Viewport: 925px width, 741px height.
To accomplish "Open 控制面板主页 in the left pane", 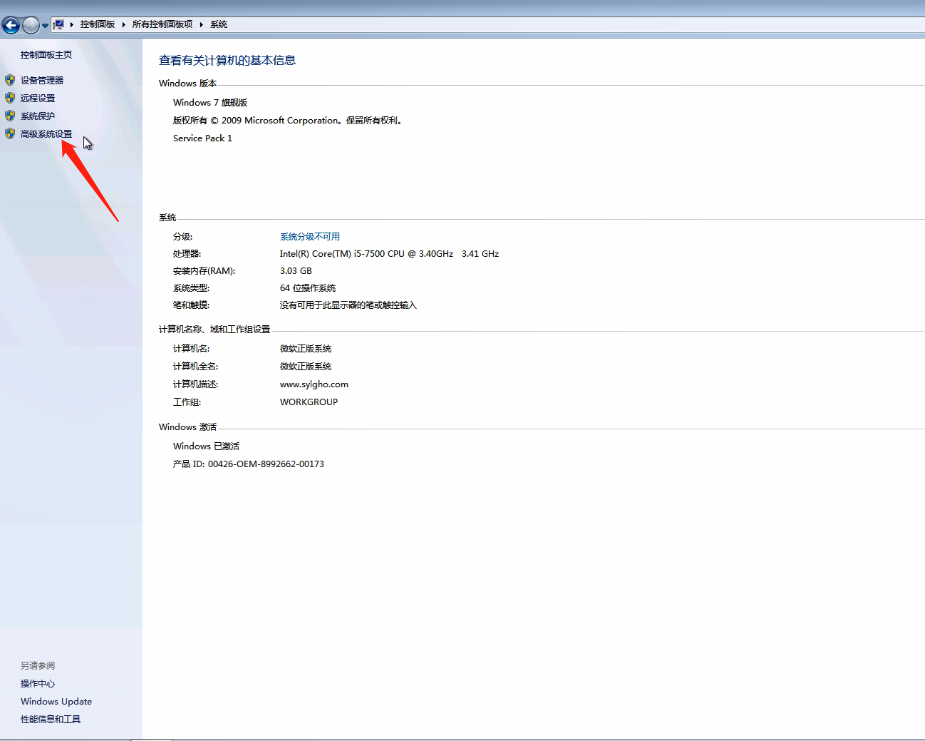I will pos(46,55).
